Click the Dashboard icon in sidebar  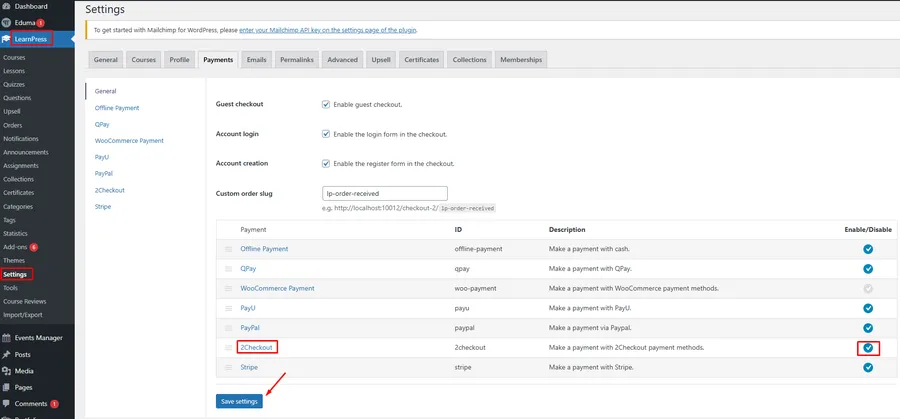(x=7, y=6)
